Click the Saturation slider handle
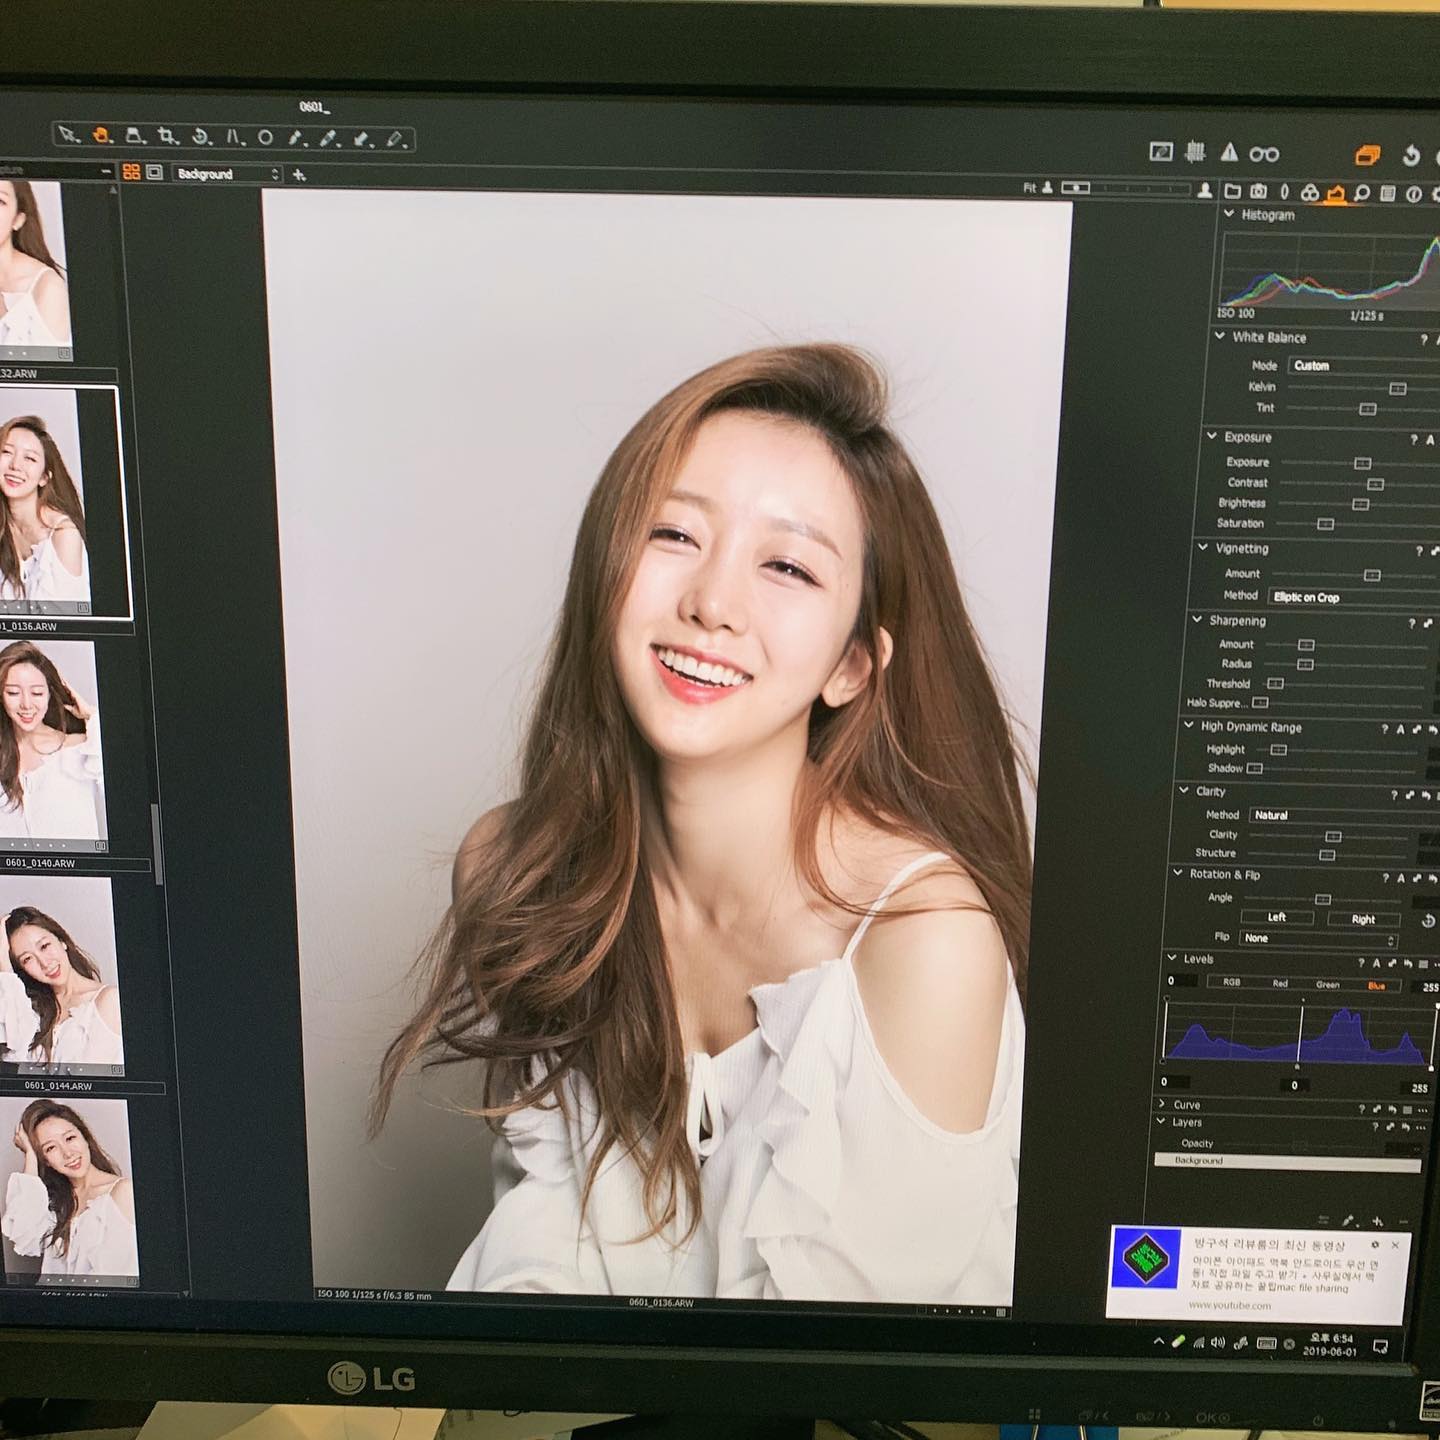Image resolution: width=1440 pixels, height=1440 pixels. click(1326, 523)
